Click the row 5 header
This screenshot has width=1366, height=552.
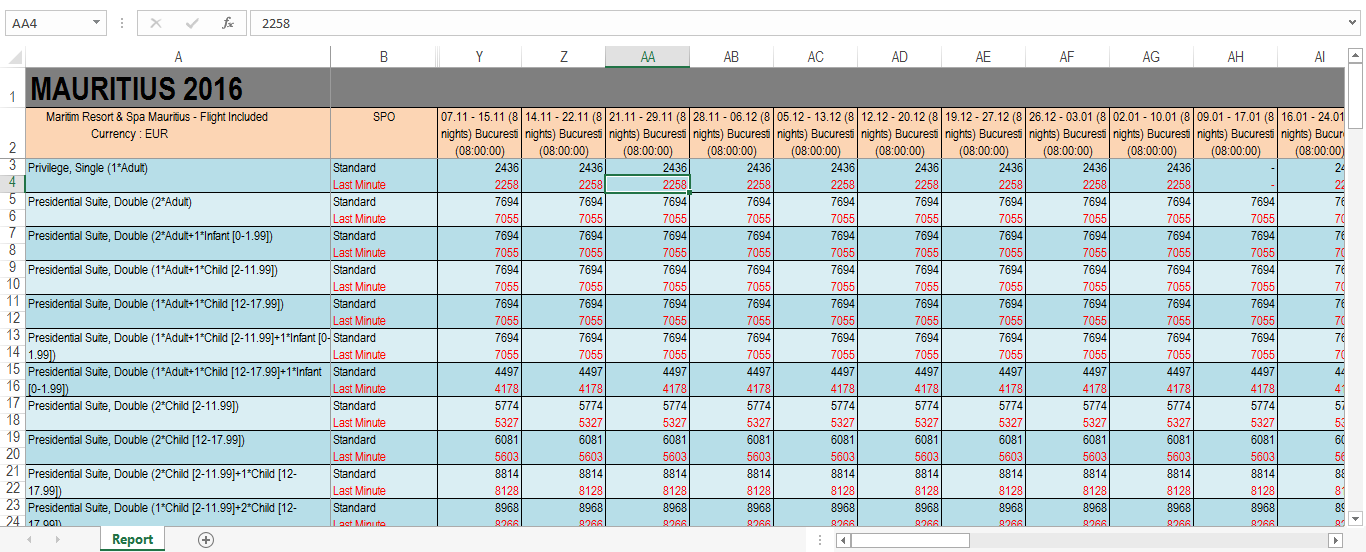point(12,200)
